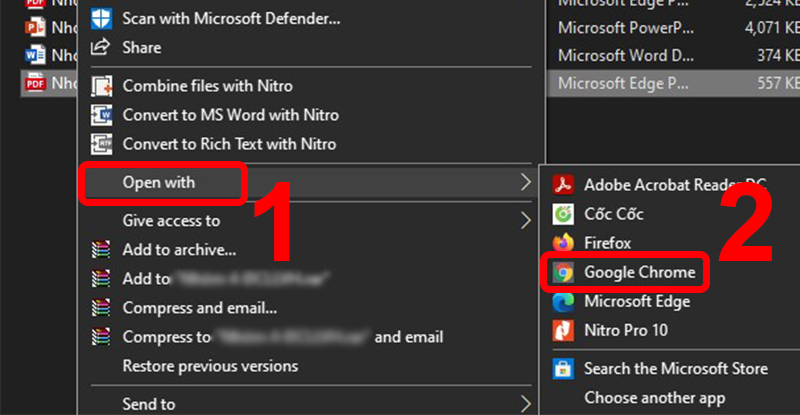Click the Microsoft Store bag icon
The image size is (800, 415).
(x=564, y=369)
